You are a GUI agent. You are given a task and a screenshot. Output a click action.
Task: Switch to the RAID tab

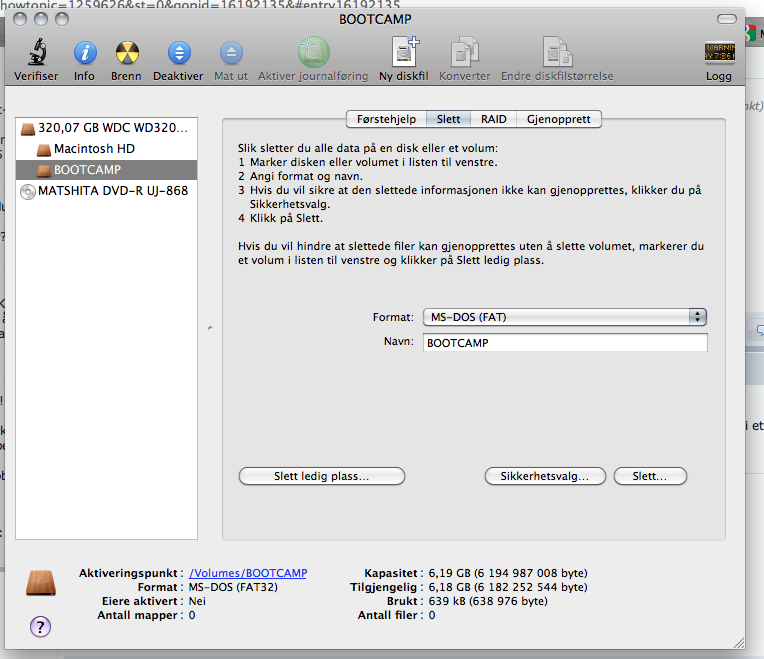pos(494,119)
